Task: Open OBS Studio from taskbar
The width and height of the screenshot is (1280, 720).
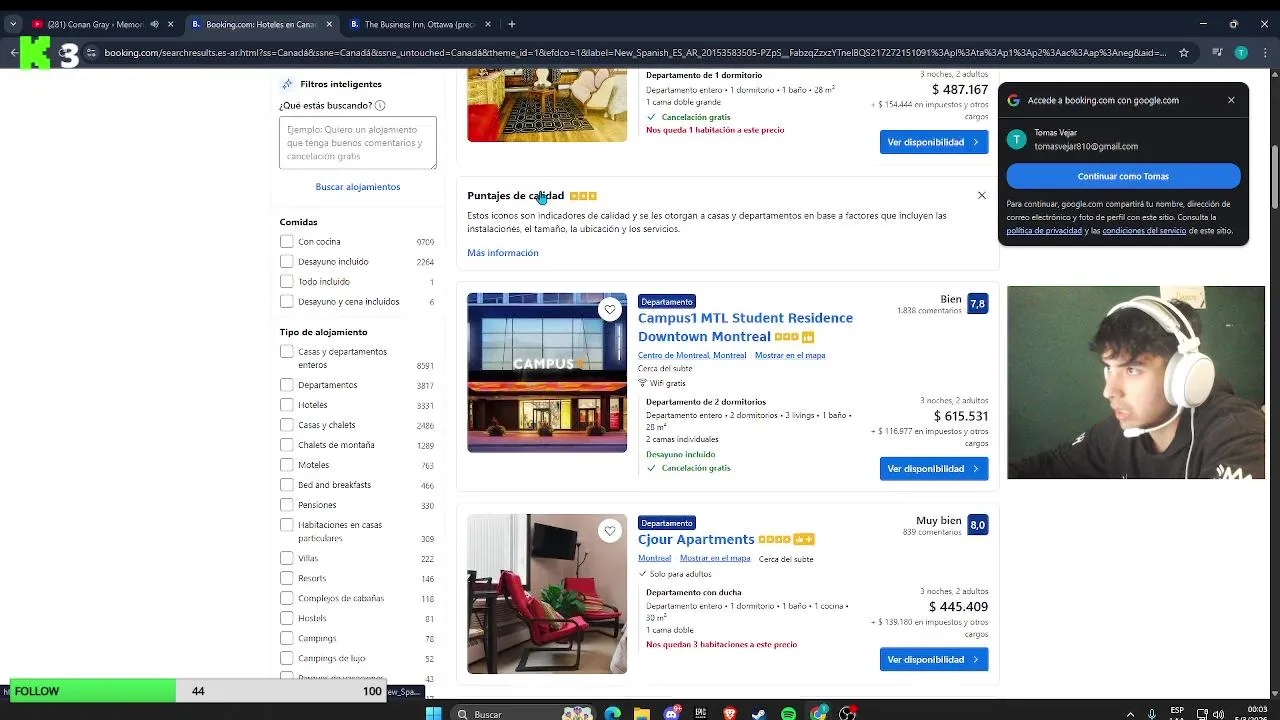Action: [848, 713]
